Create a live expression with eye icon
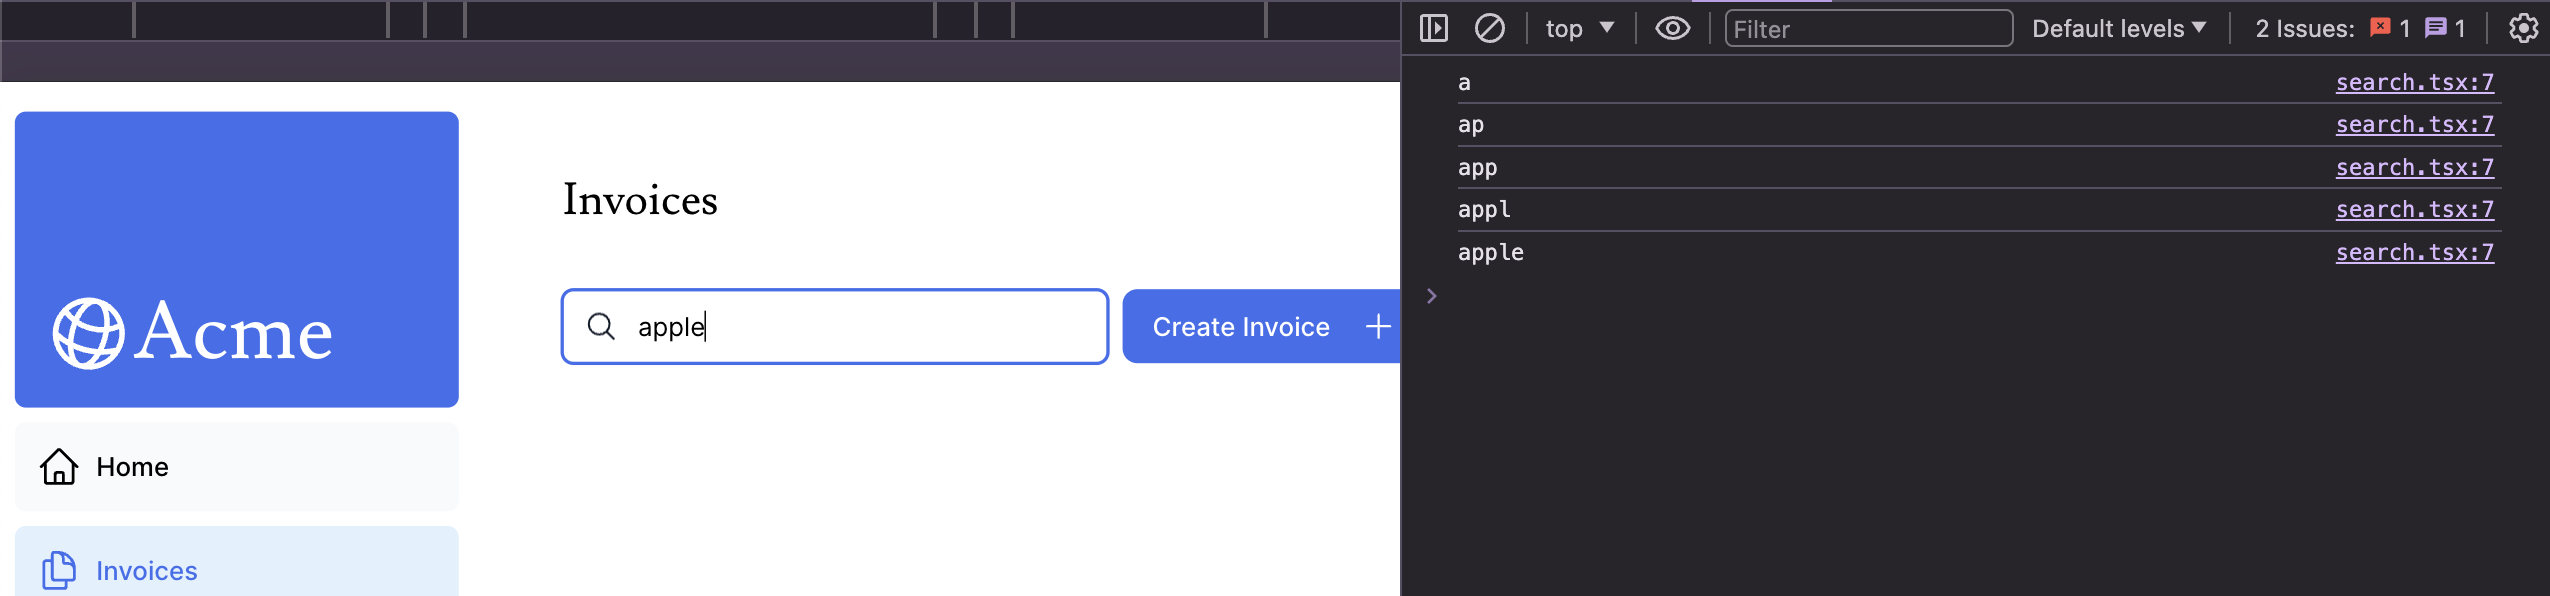This screenshot has width=2550, height=596. click(x=1672, y=28)
